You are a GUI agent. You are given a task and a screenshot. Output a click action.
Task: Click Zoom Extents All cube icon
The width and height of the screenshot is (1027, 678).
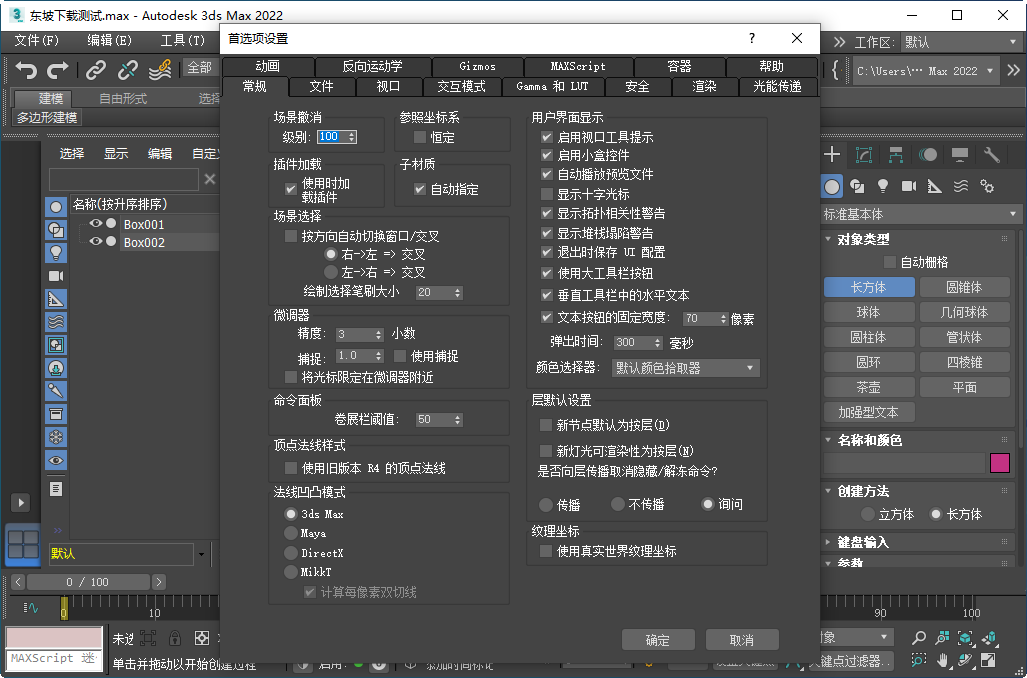(x=965, y=638)
